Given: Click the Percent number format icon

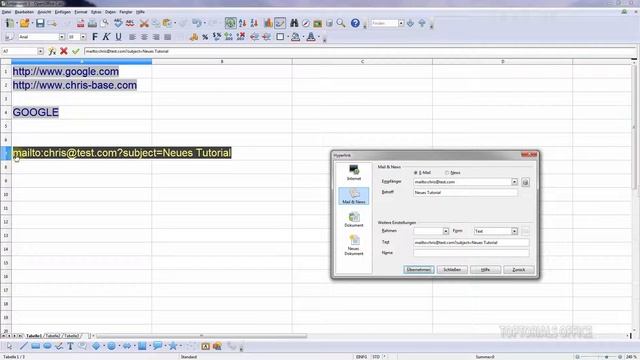Looking at the screenshot, I should pos(205,37).
